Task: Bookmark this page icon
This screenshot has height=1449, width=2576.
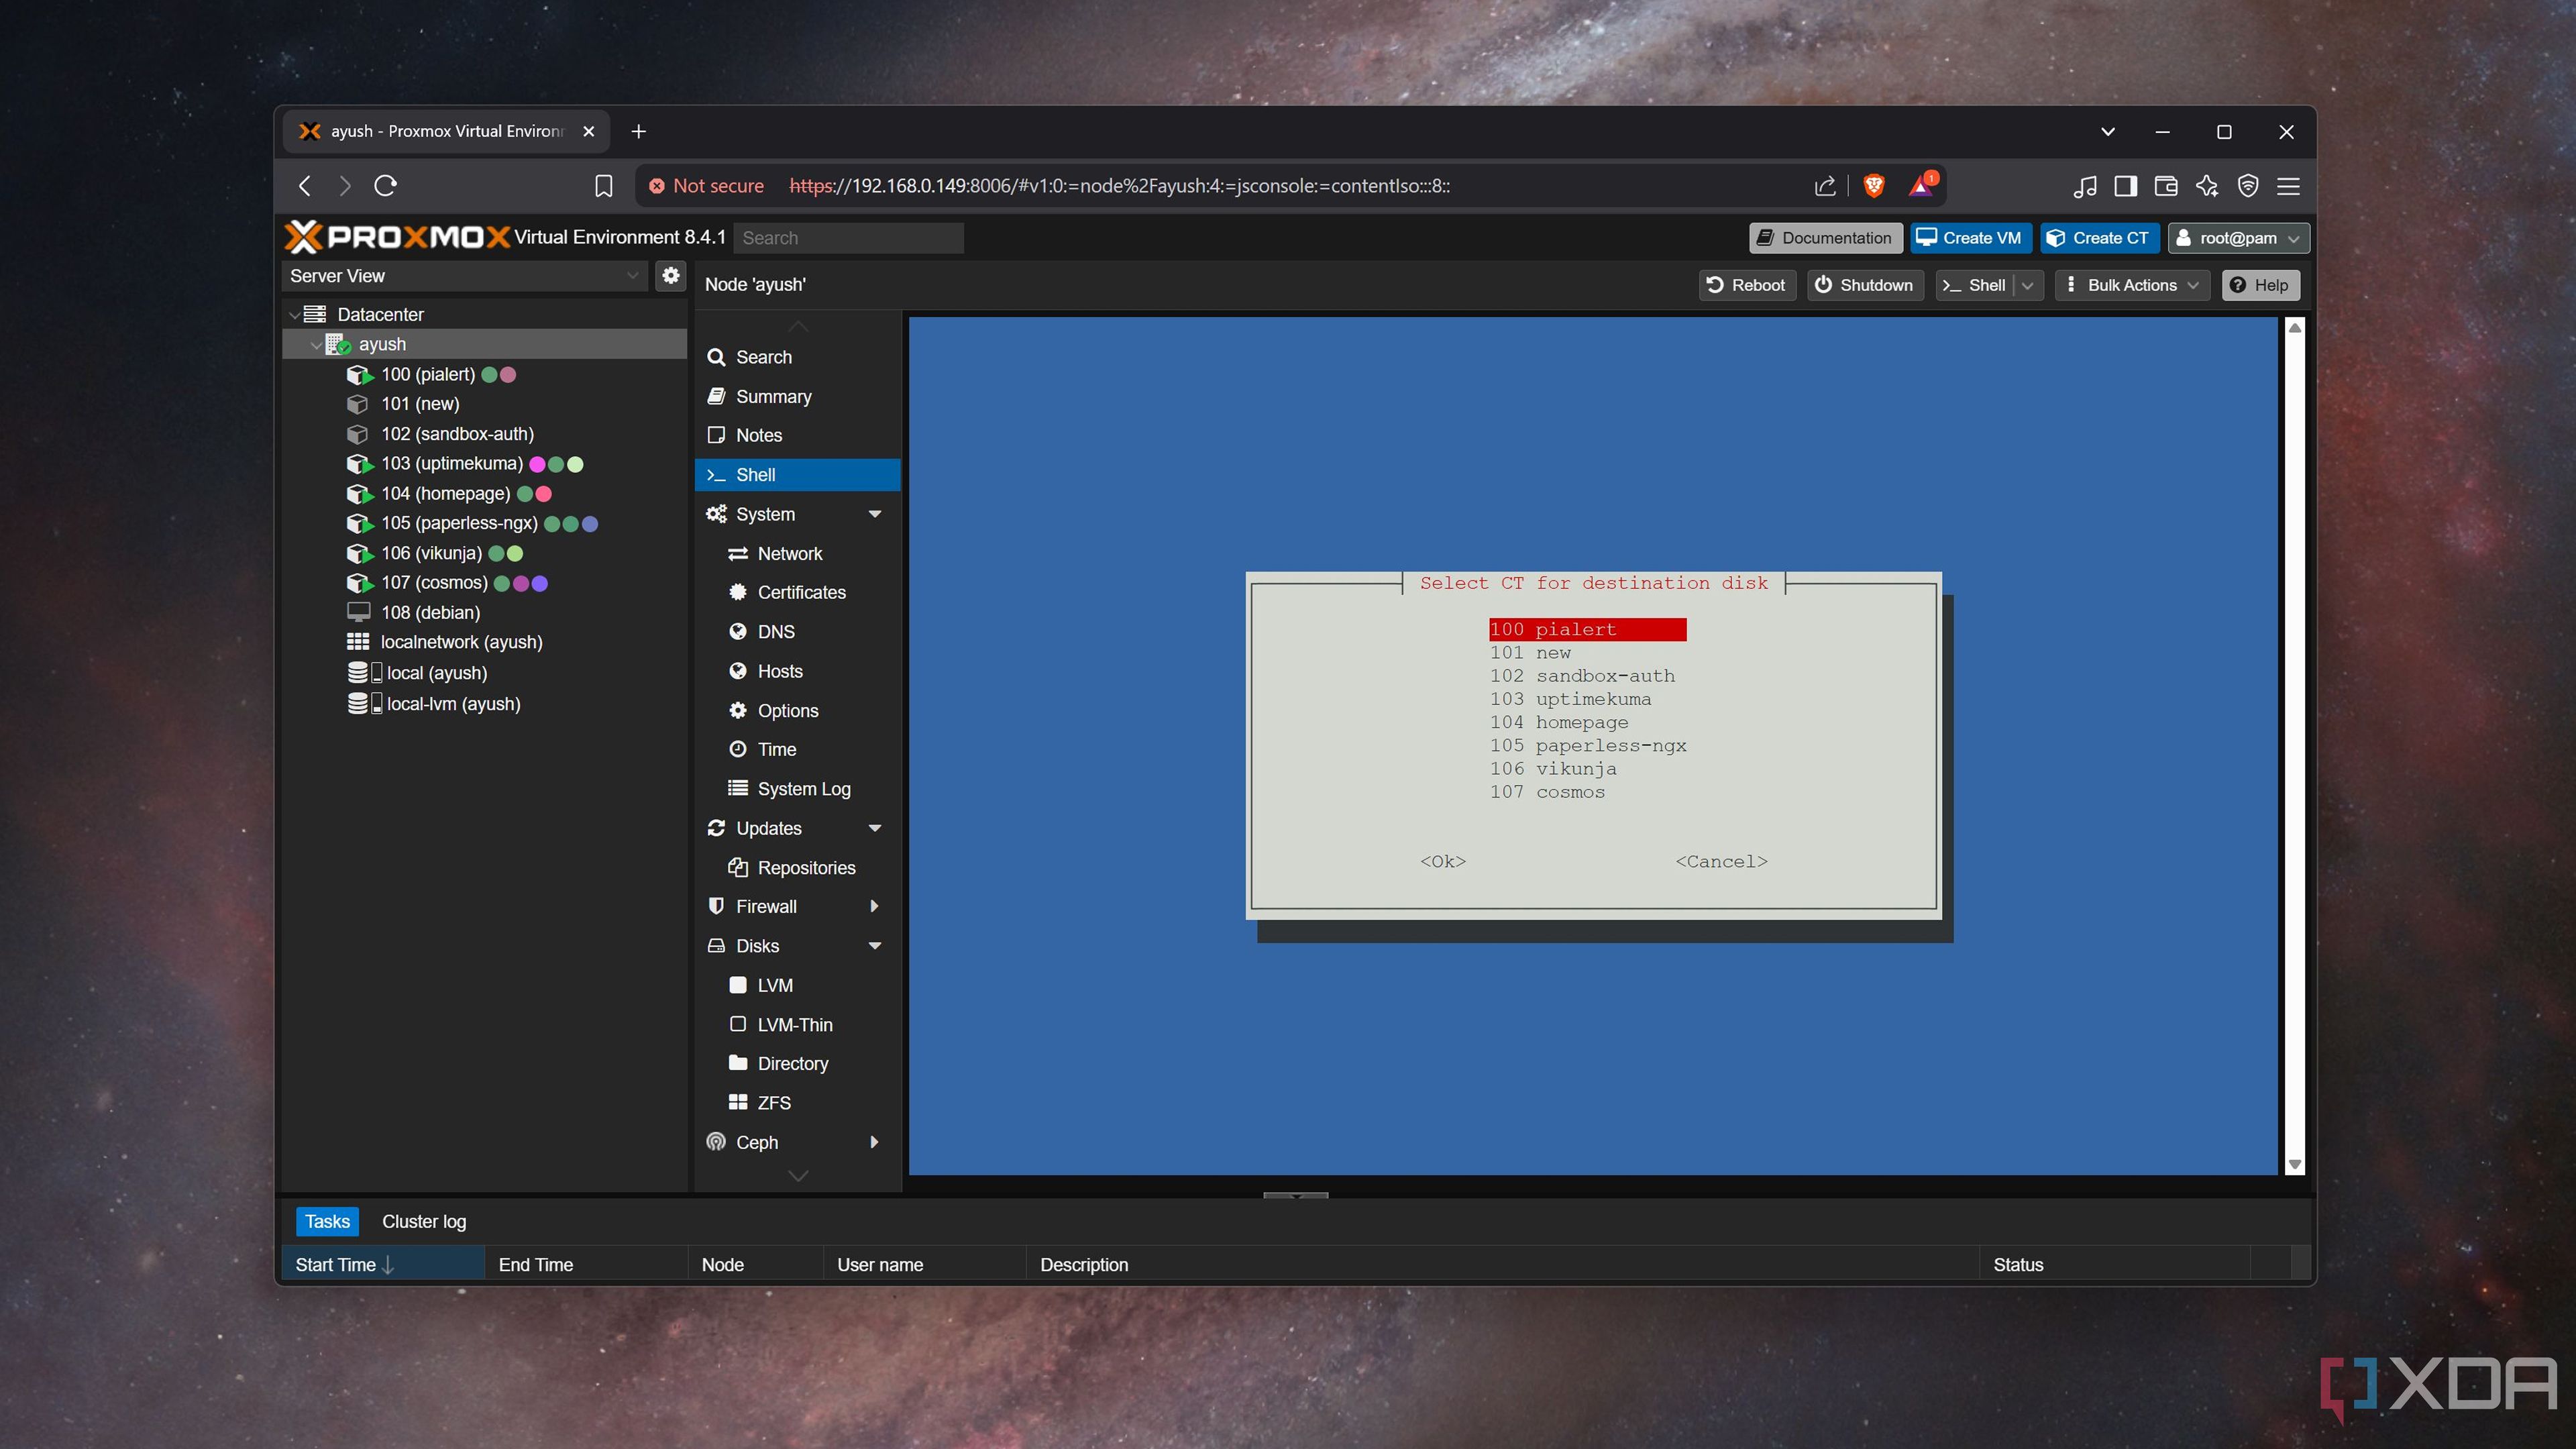Action: 603,186
